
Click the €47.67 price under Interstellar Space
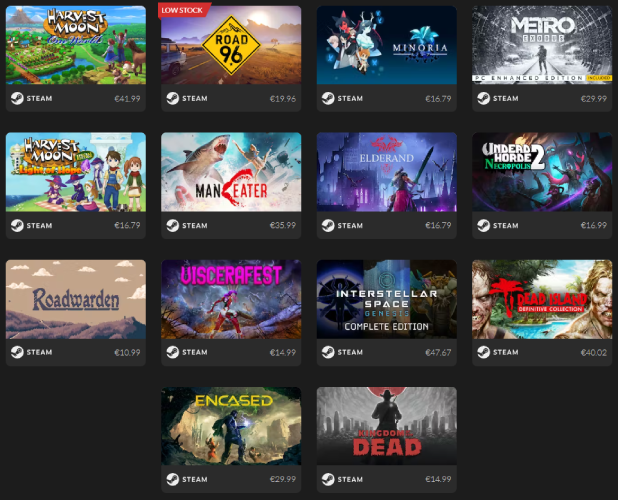click(x=438, y=352)
